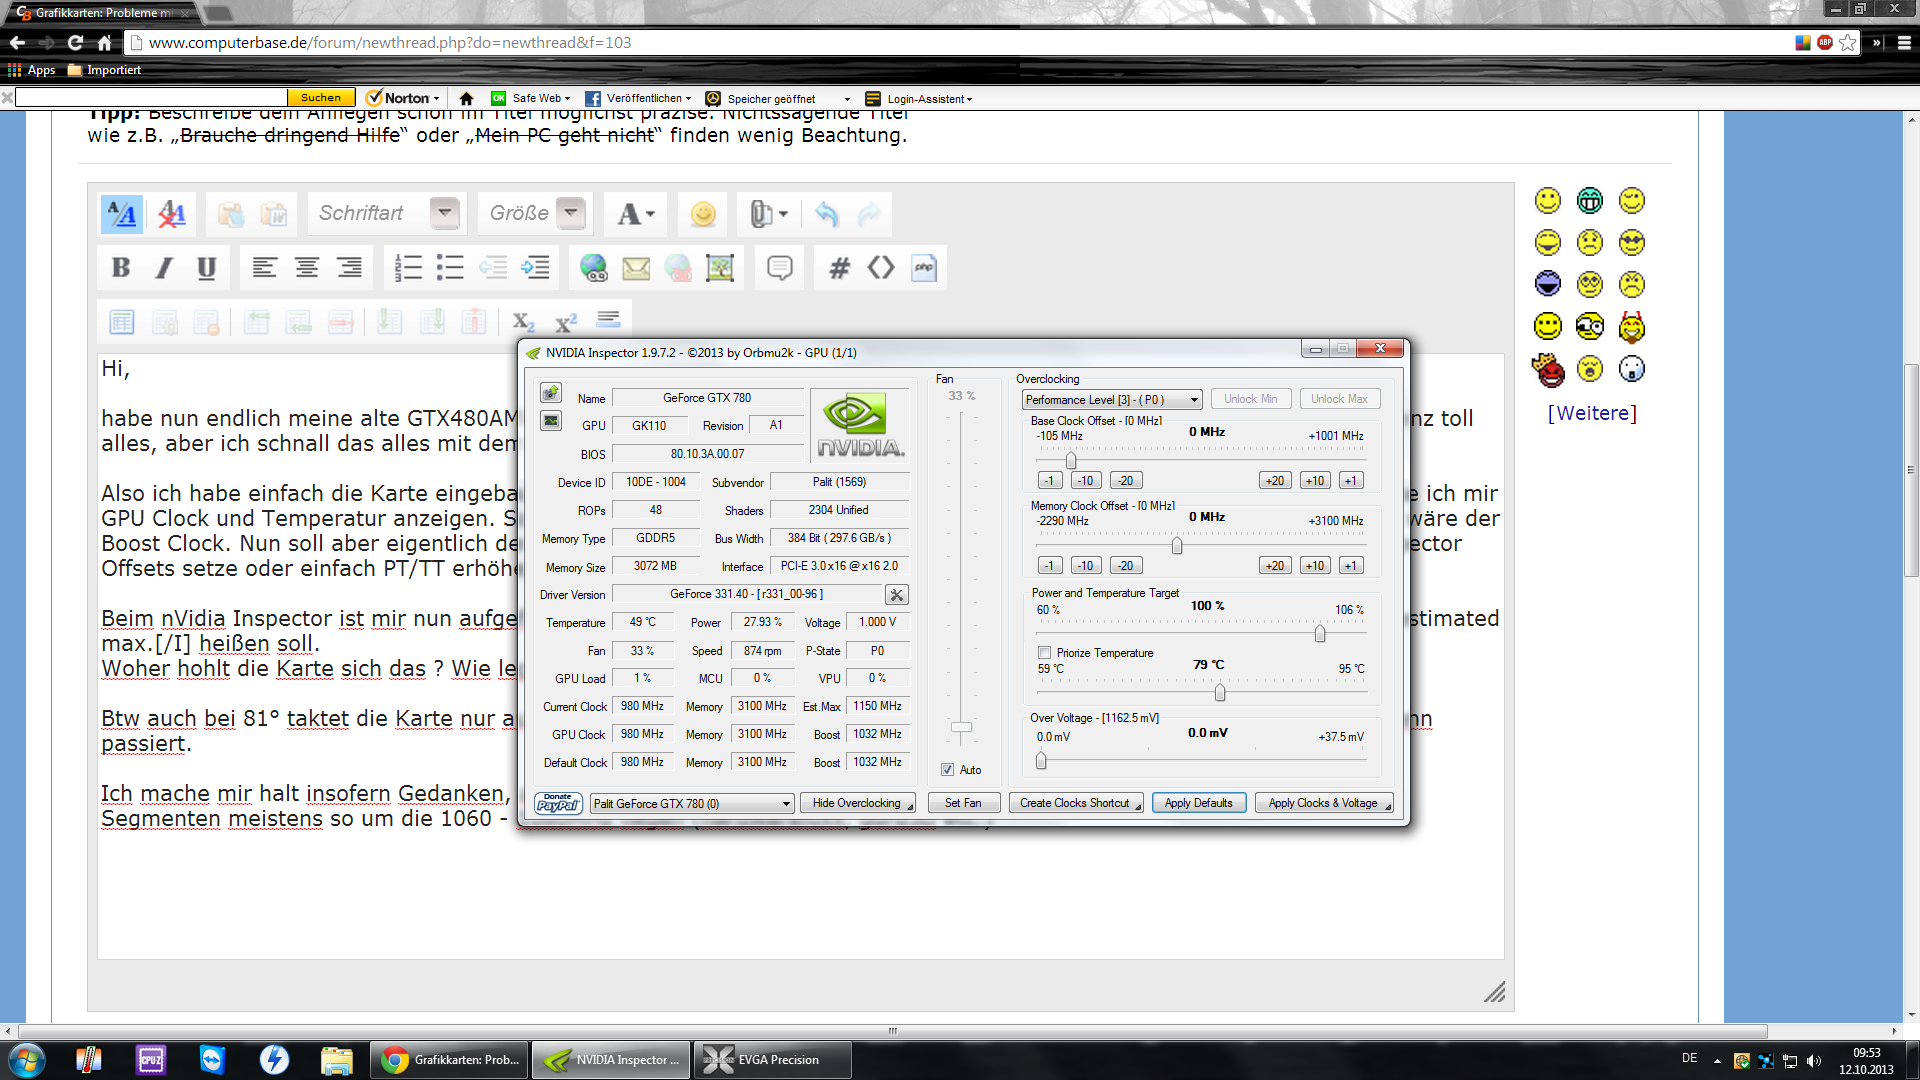Click Base Clock Offset slider handle
The image size is (1920, 1080).
click(x=1071, y=460)
